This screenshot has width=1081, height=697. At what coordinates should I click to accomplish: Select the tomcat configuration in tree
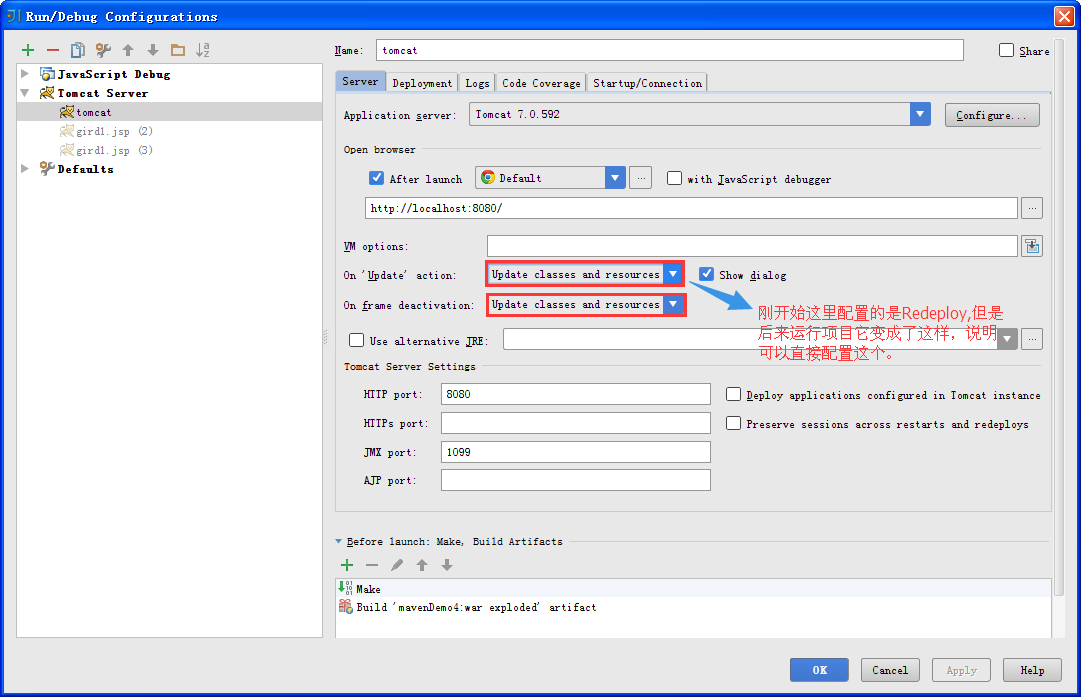pos(170,112)
